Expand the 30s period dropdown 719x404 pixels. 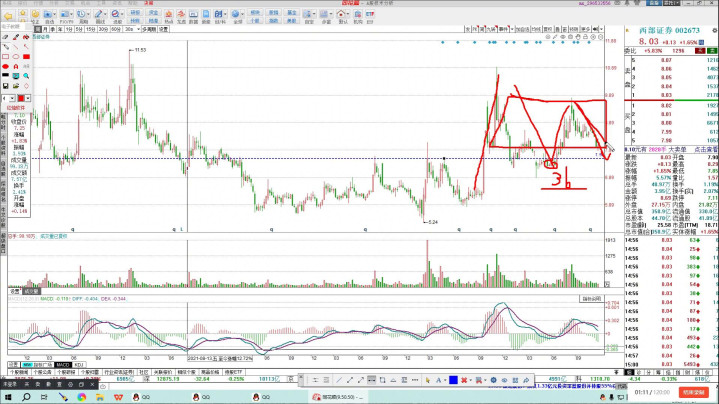pyautogui.click(x=138, y=29)
